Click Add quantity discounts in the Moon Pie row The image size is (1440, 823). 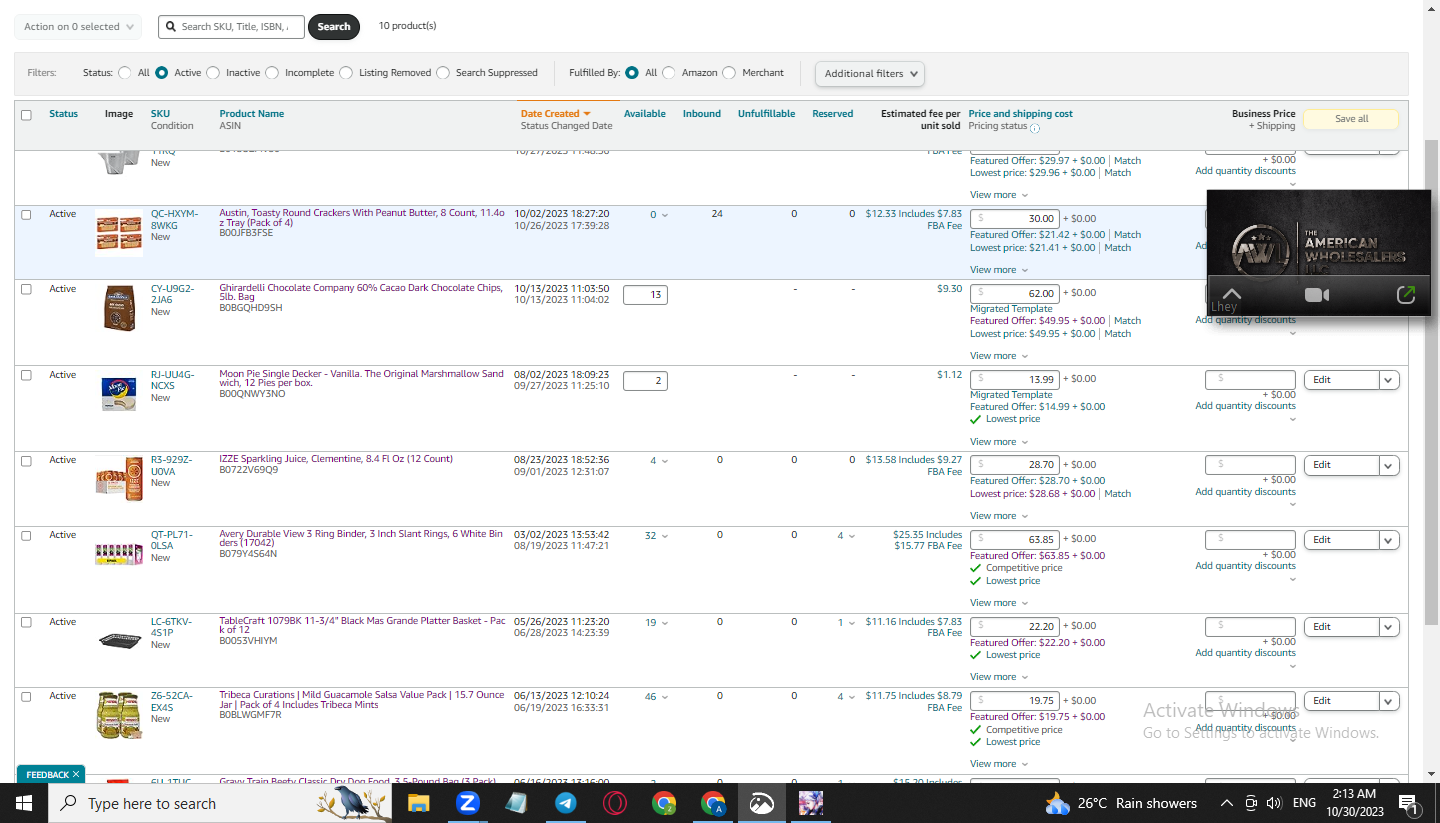[1245, 406]
